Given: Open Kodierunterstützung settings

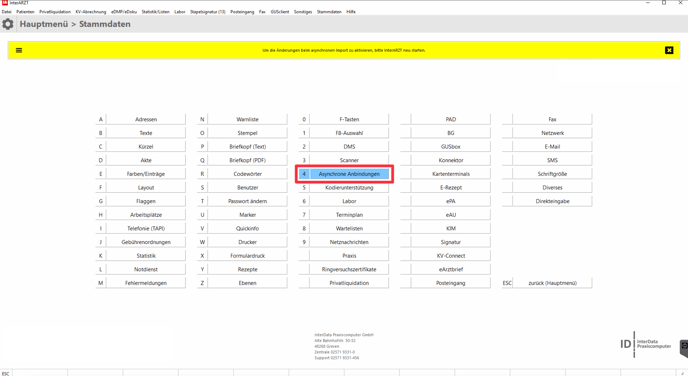Looking at the screenshot, I should [x=349, y=187].
